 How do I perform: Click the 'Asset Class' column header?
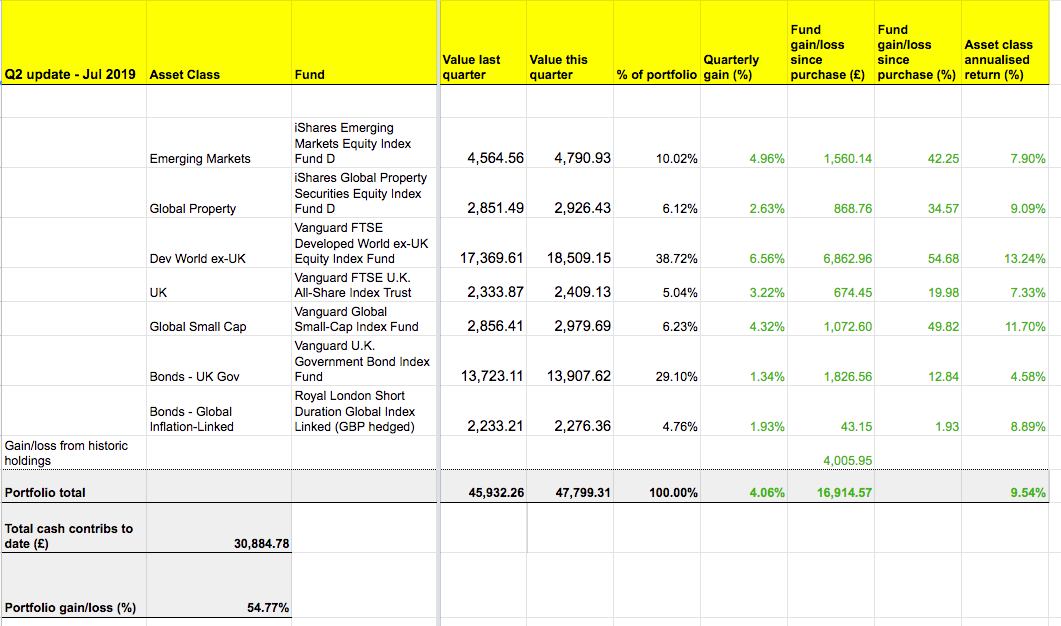coord(185,74)
